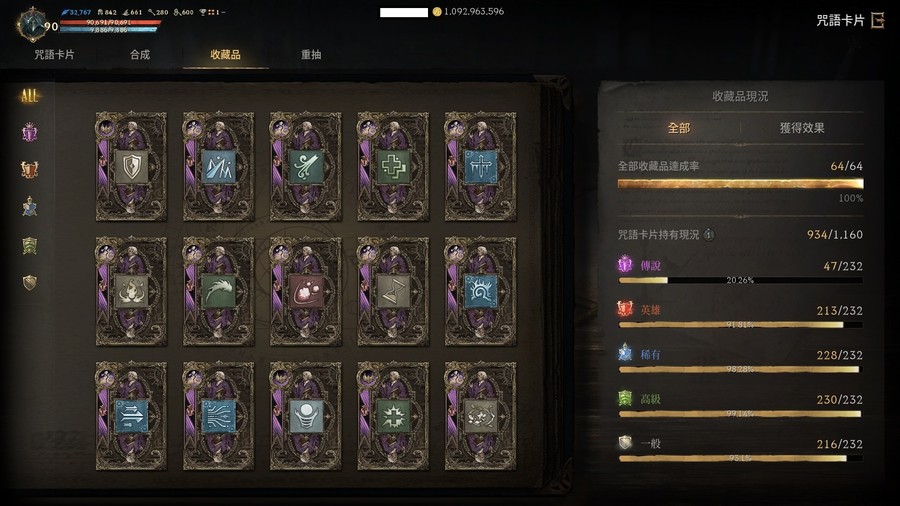This screenshot has width=900, height=506.
Task: Select the 獲得效果 panel tab
Action: tap(802, 128)
